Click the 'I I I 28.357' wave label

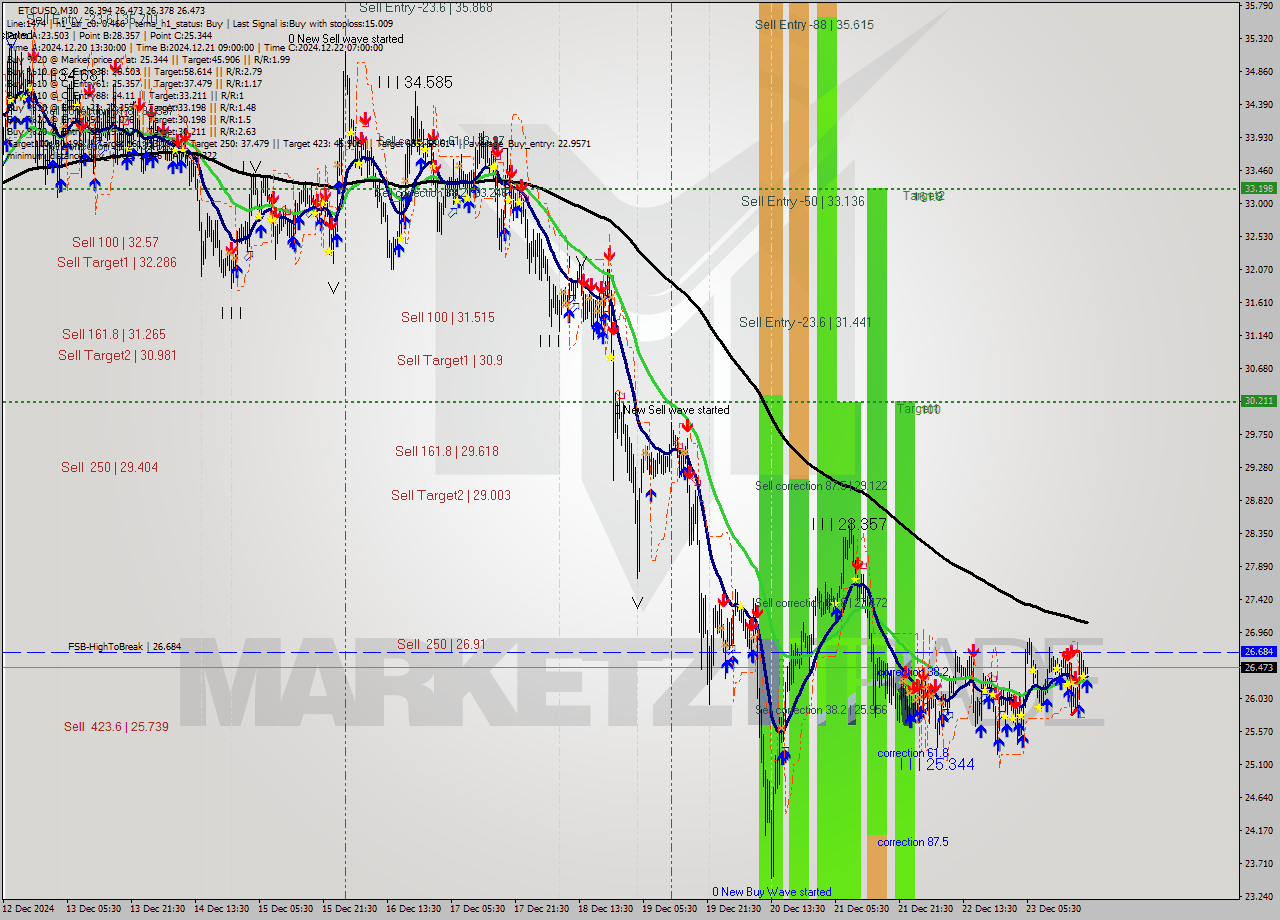pos(849,524)
